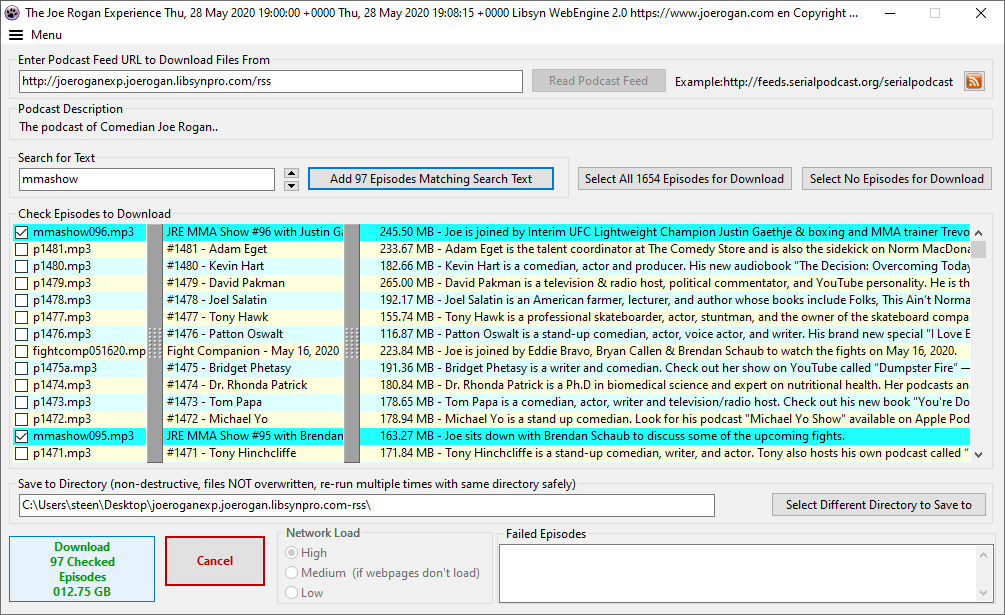Select Low network load radio button
Screen dimensions: 1005x615
click(292, 593)
